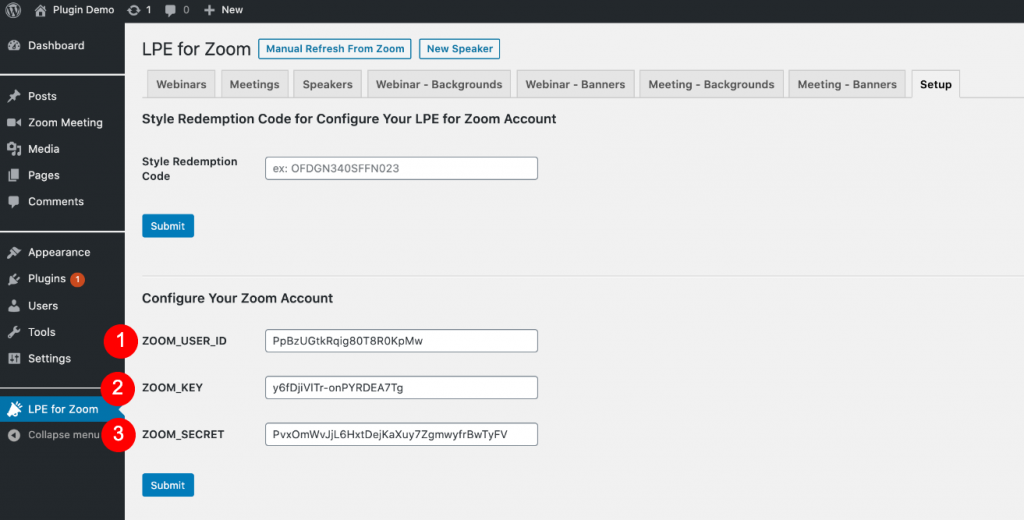Open the Plugin Demo home icon
This screenshot has height=520, width=1024.
pos(40,10)
